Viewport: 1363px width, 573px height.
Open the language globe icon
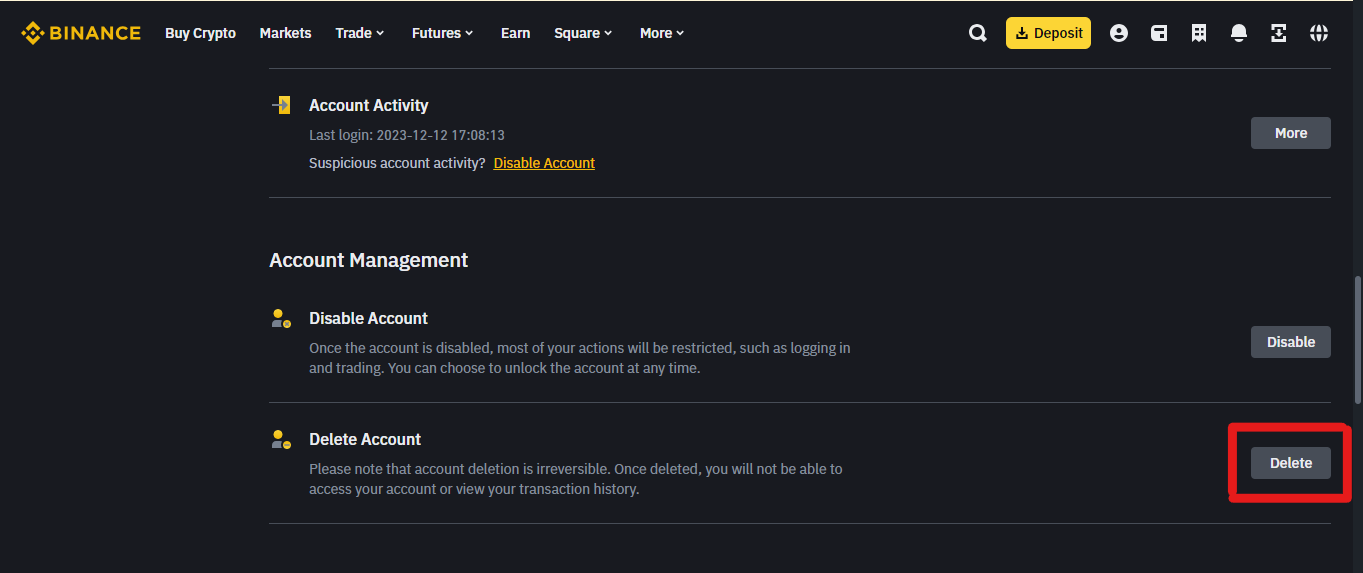pos(1319,33)
